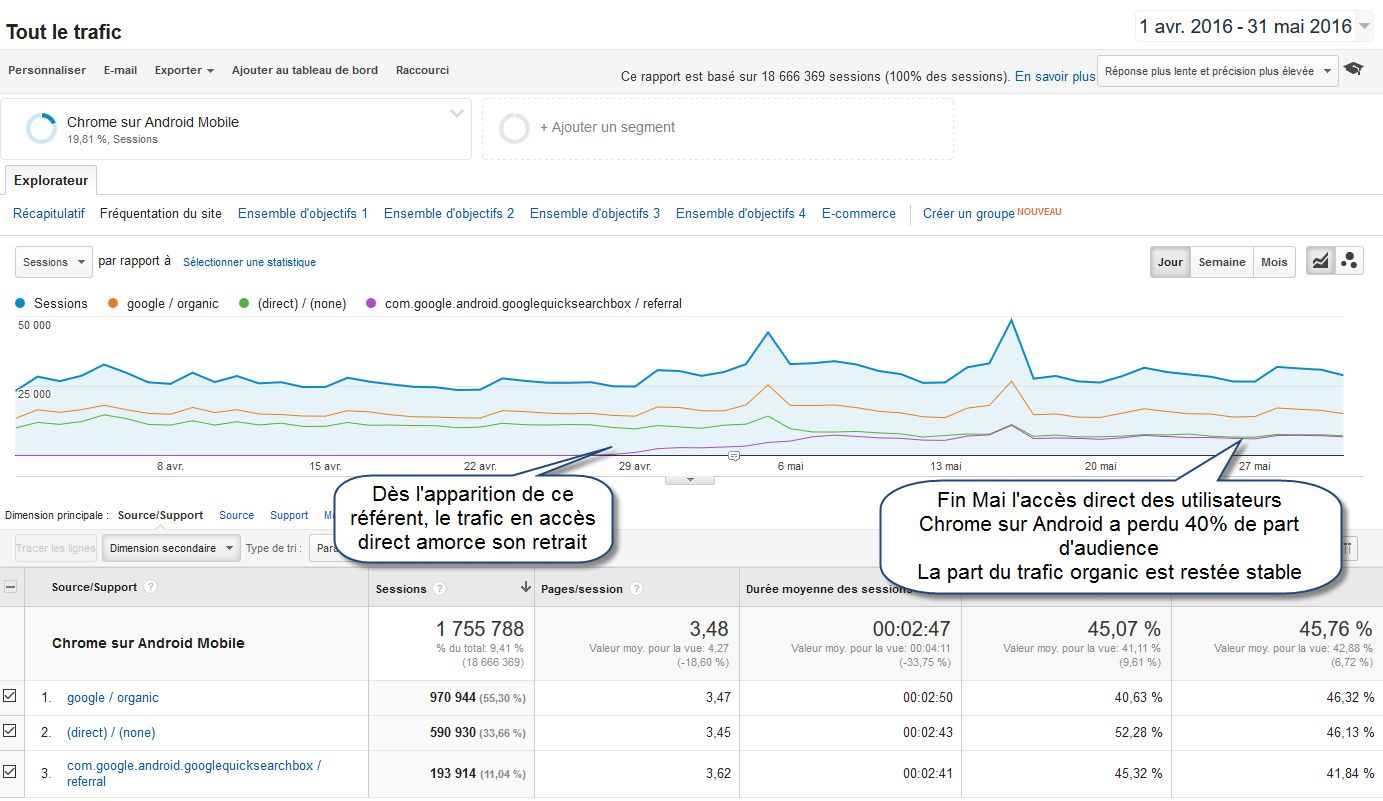1383x801 pixels.
Task: Click Sélectionner une statistique link
Action: pyautogui.click(x=249, y=262)
